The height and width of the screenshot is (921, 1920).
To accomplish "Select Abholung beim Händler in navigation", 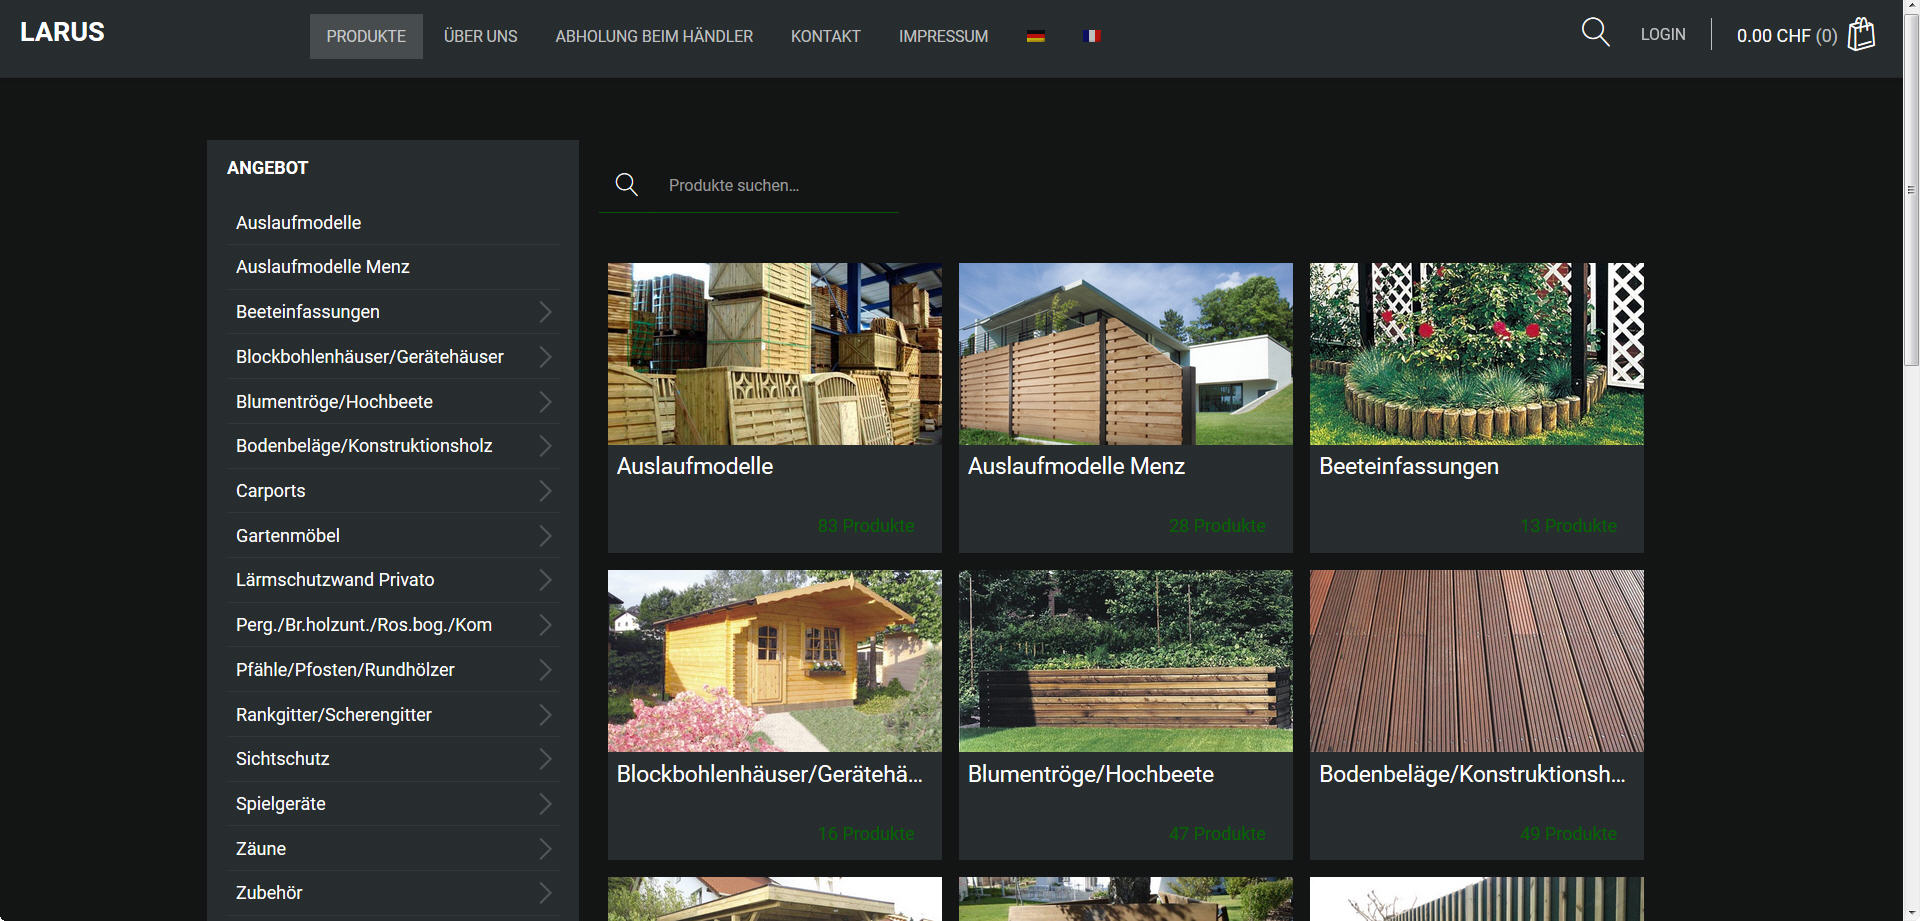I will (654, 36).
